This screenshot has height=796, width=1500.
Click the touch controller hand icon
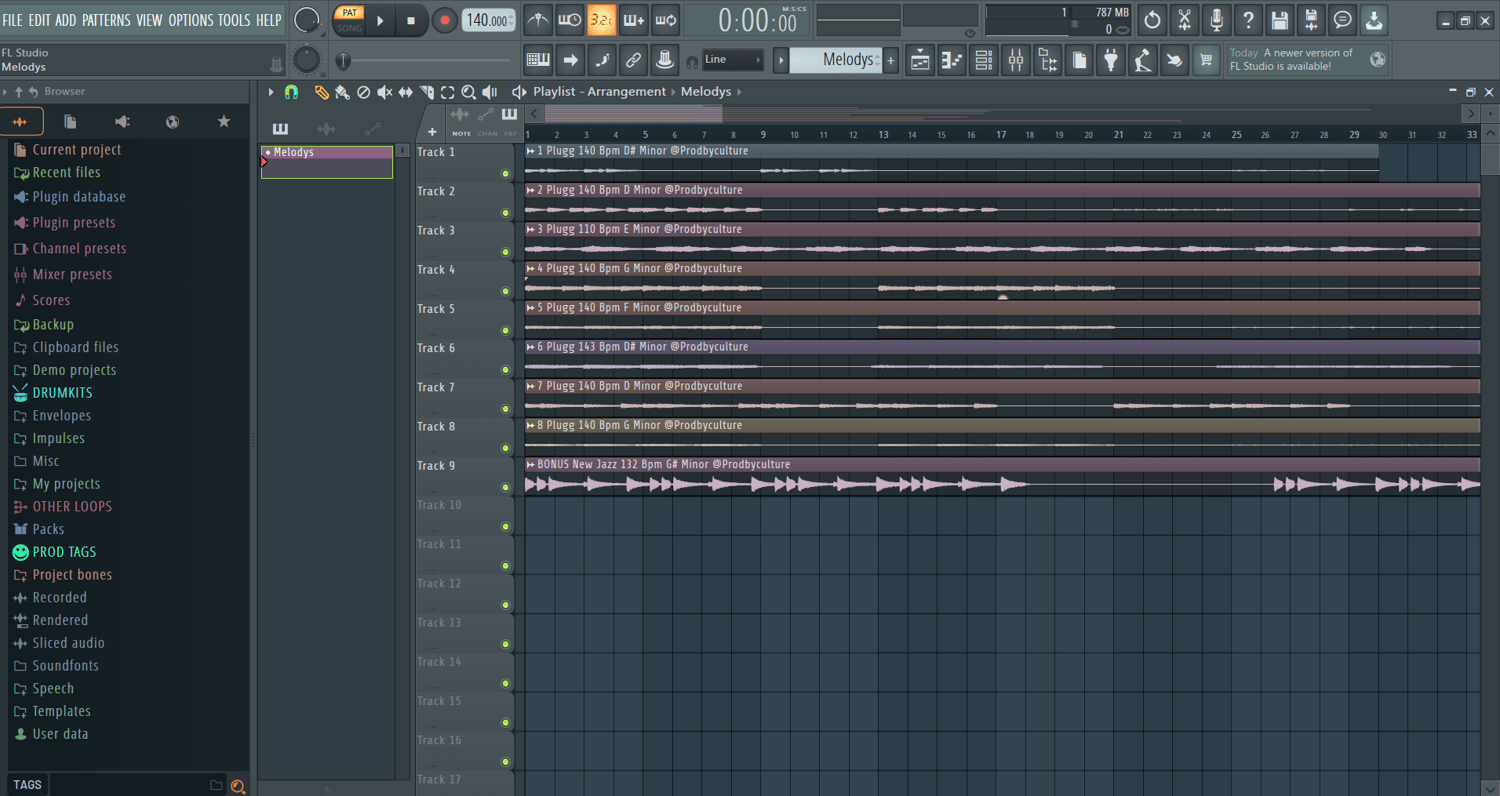click(x=1175, y=60)
